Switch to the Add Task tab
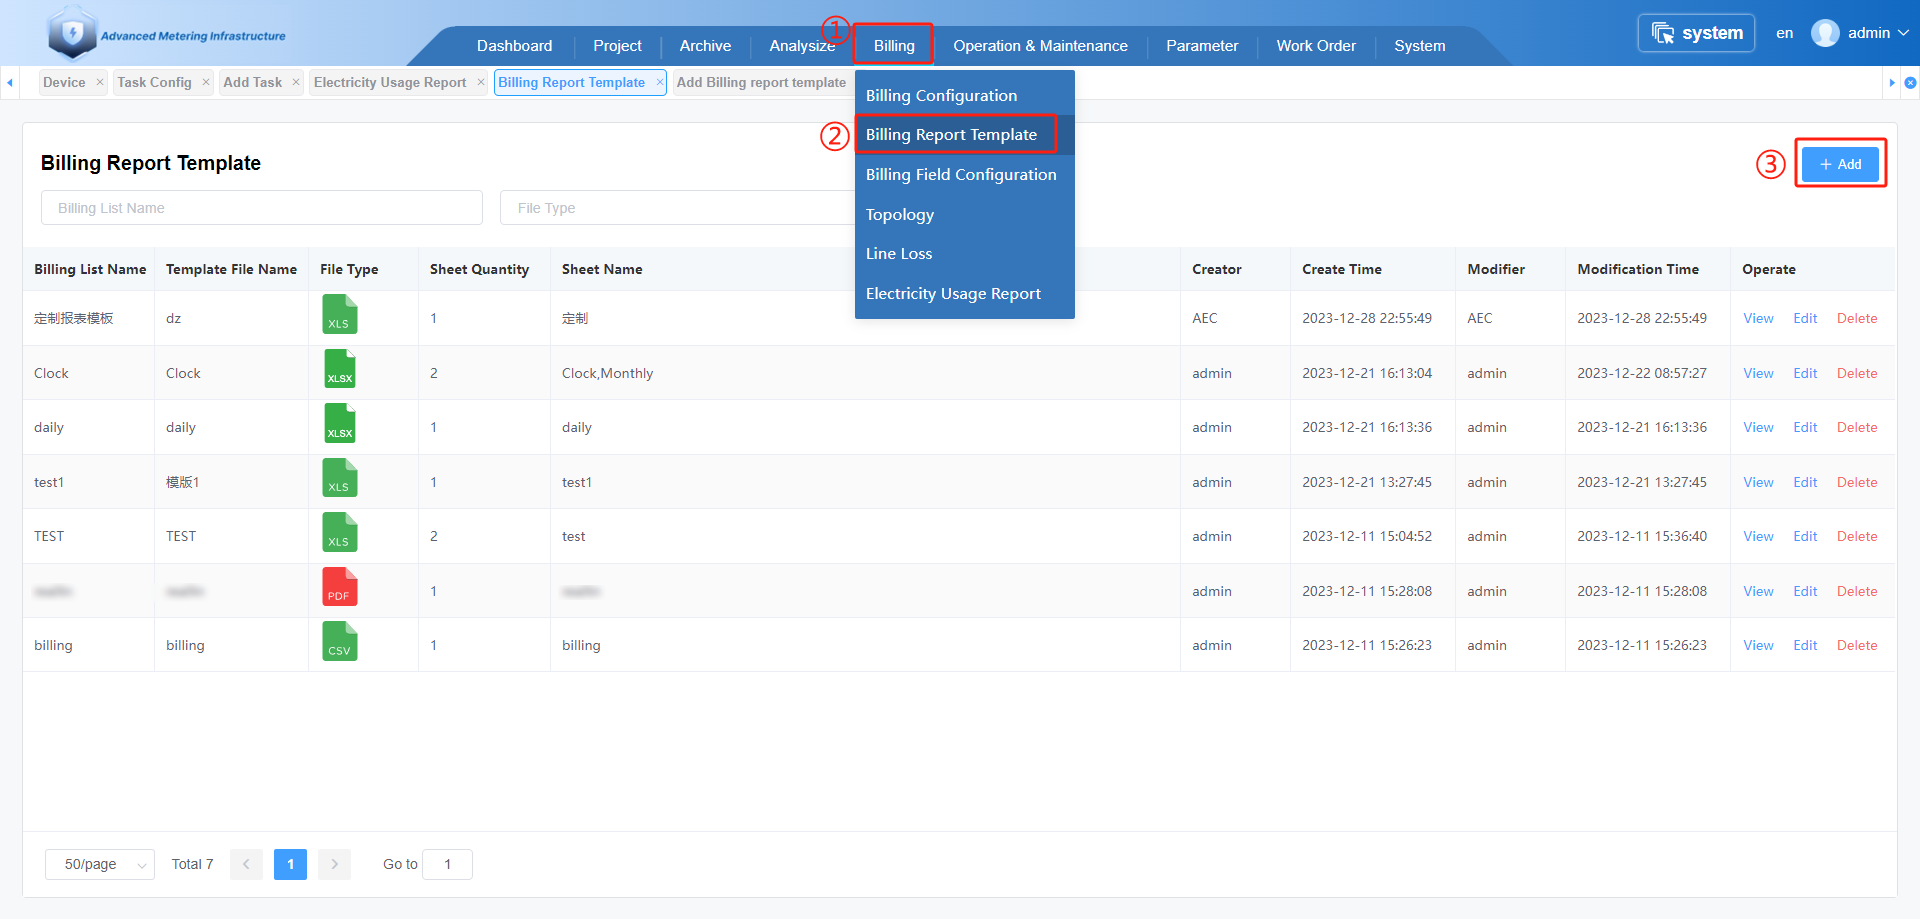Image resolution: width=1920 pixels, height=919 pixels. coord(252,82)
